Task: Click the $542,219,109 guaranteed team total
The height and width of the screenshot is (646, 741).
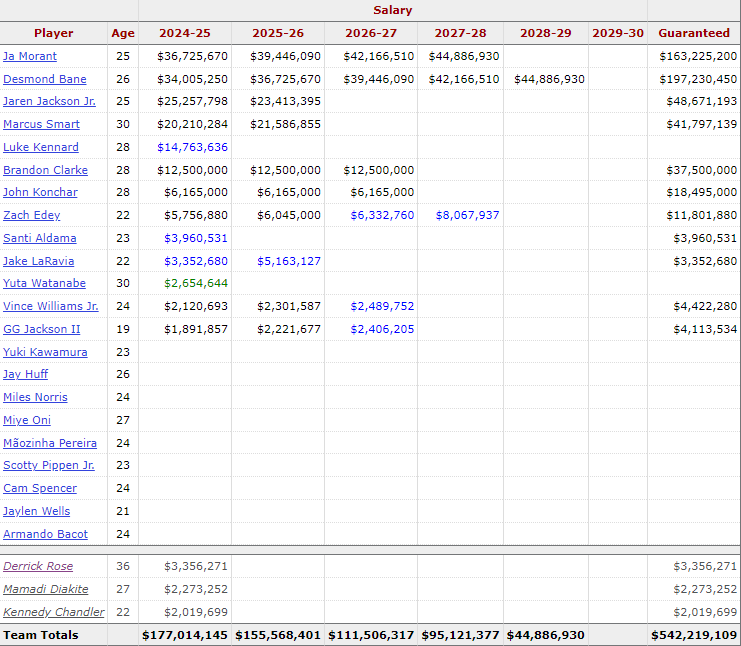Action: tap(694, 635)
